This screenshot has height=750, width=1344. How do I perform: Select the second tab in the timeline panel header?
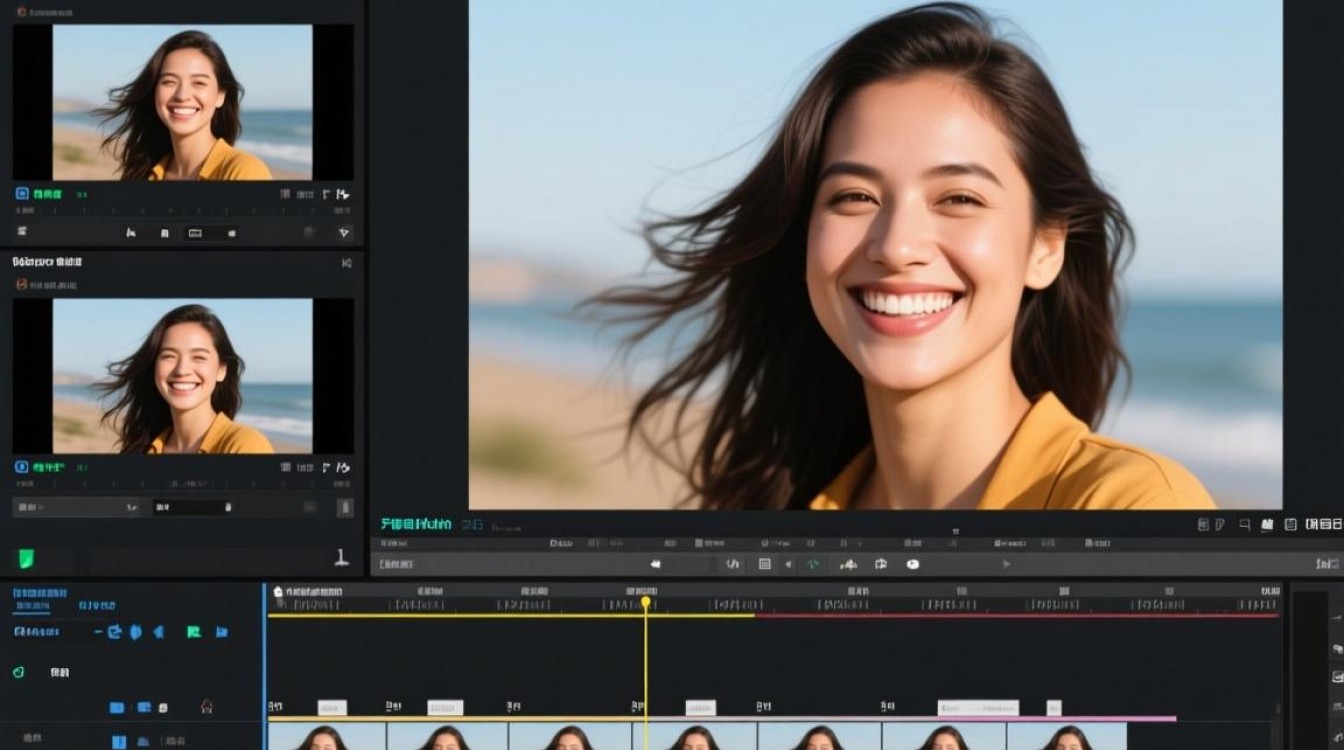[x=97, y=606]
